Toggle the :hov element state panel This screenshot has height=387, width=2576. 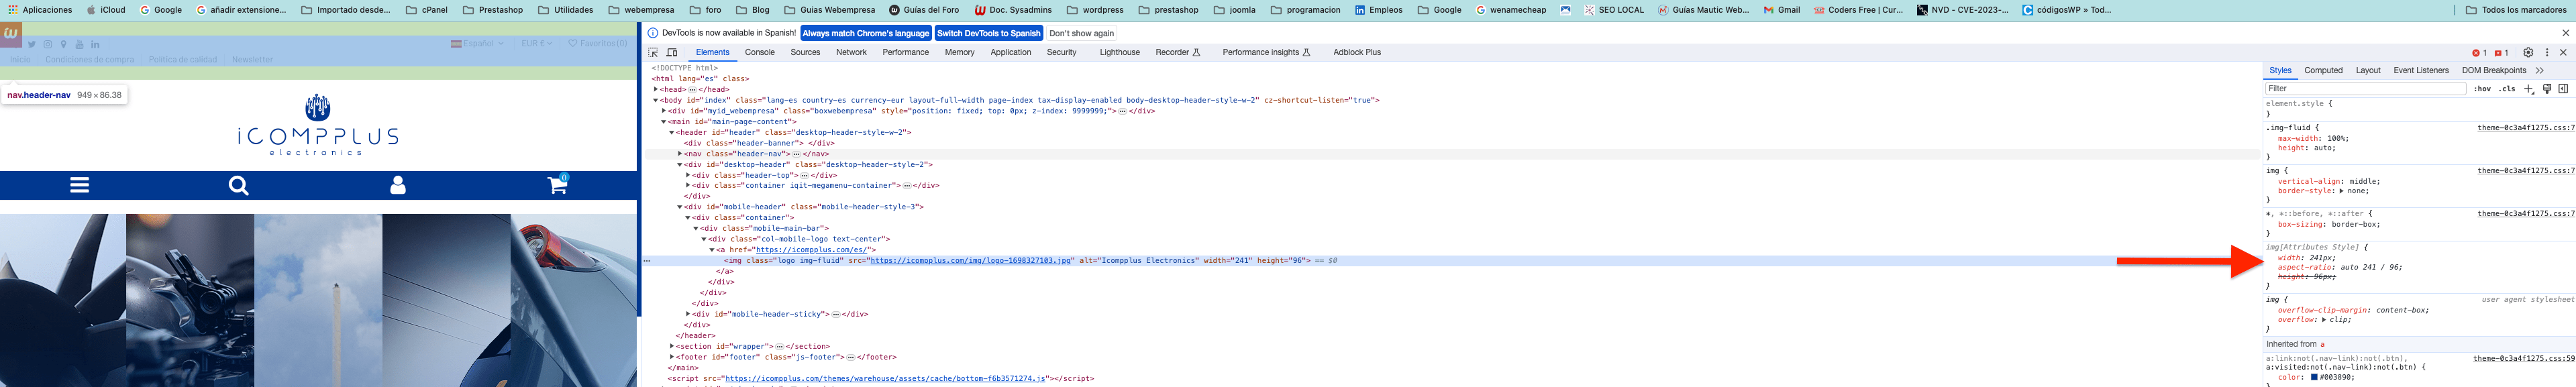coord(2483,89)
